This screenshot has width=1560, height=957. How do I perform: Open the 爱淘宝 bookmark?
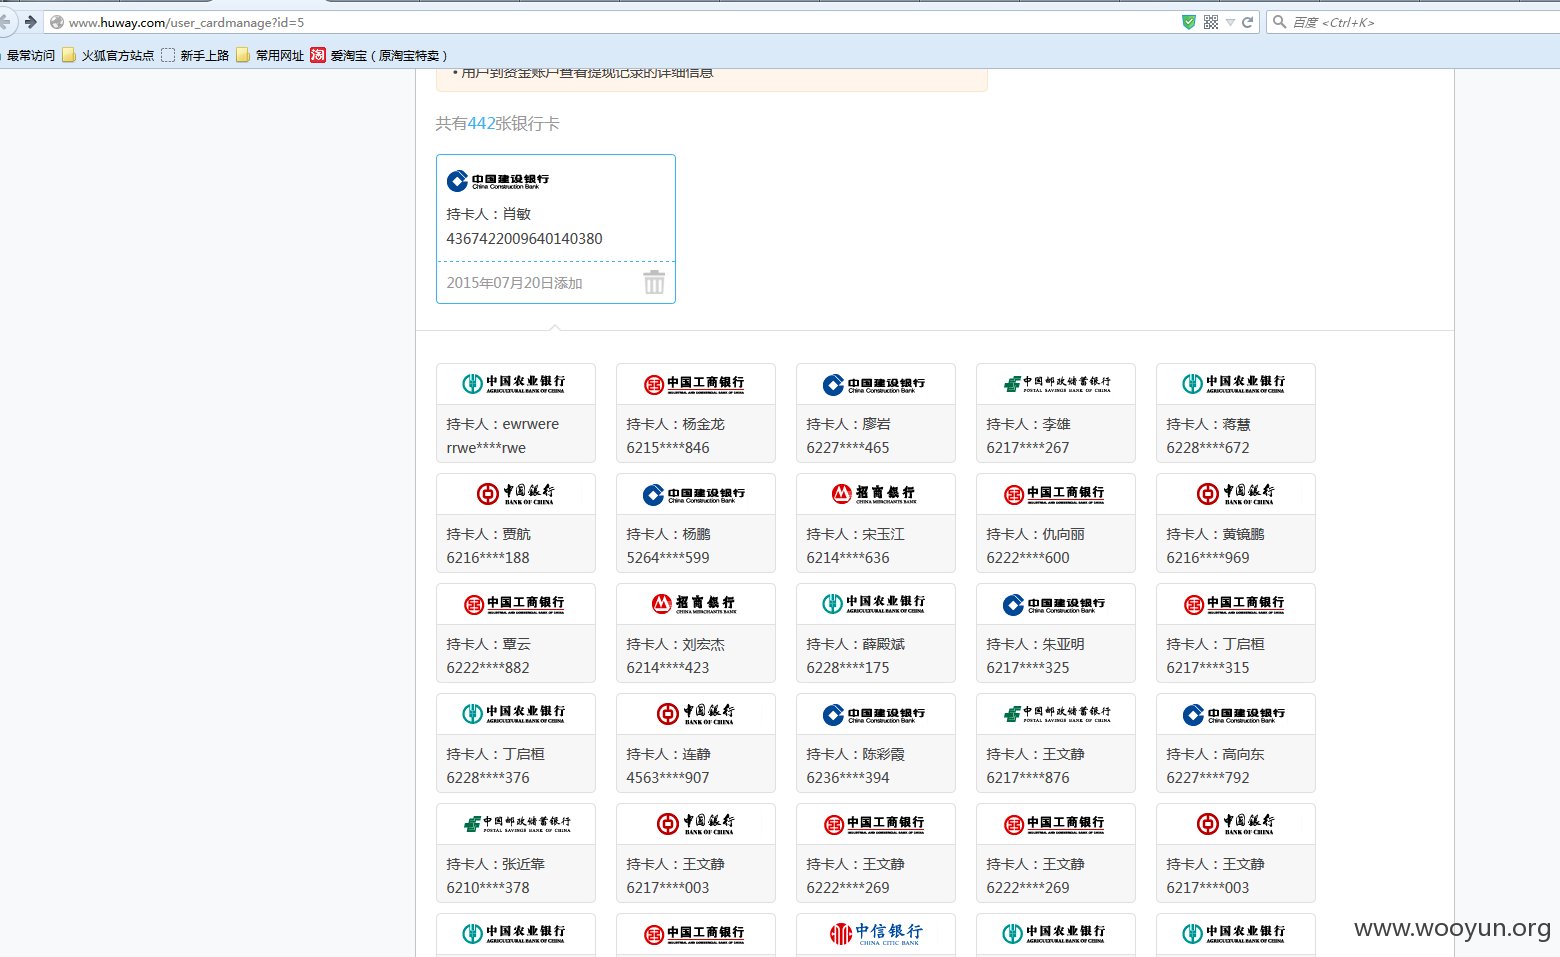coord(379,55)
